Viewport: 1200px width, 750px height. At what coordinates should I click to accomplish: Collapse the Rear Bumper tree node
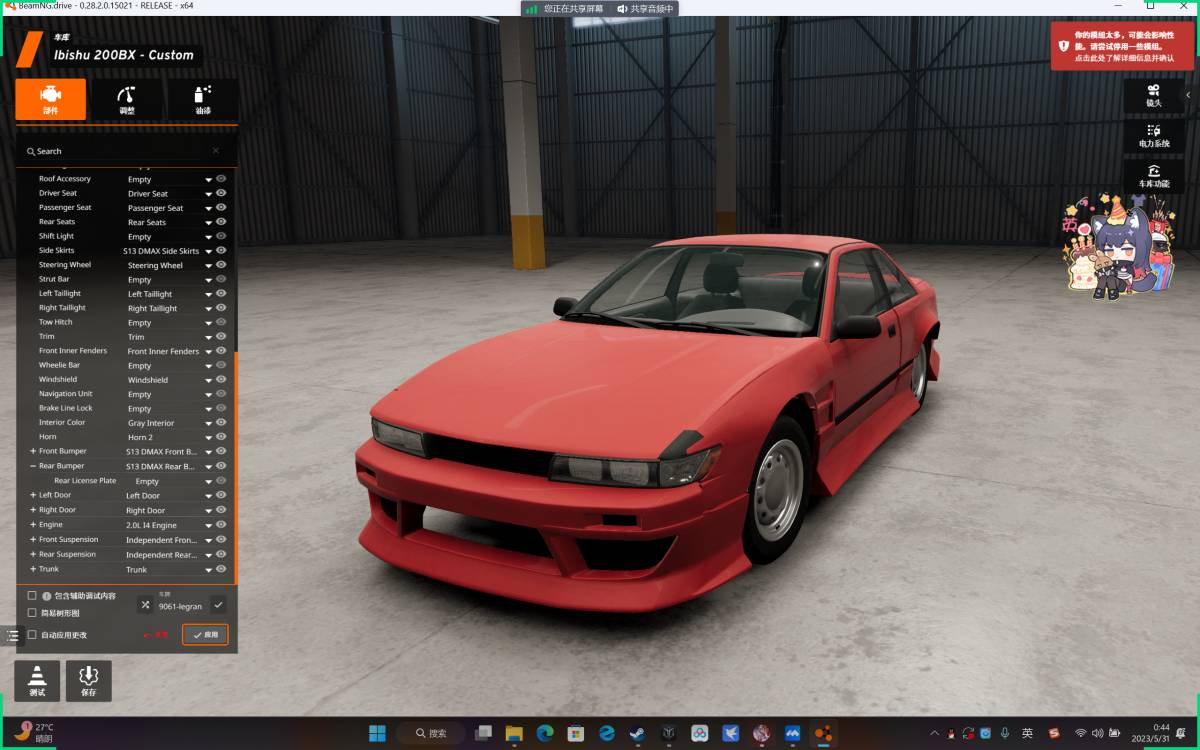coord(33,466)
